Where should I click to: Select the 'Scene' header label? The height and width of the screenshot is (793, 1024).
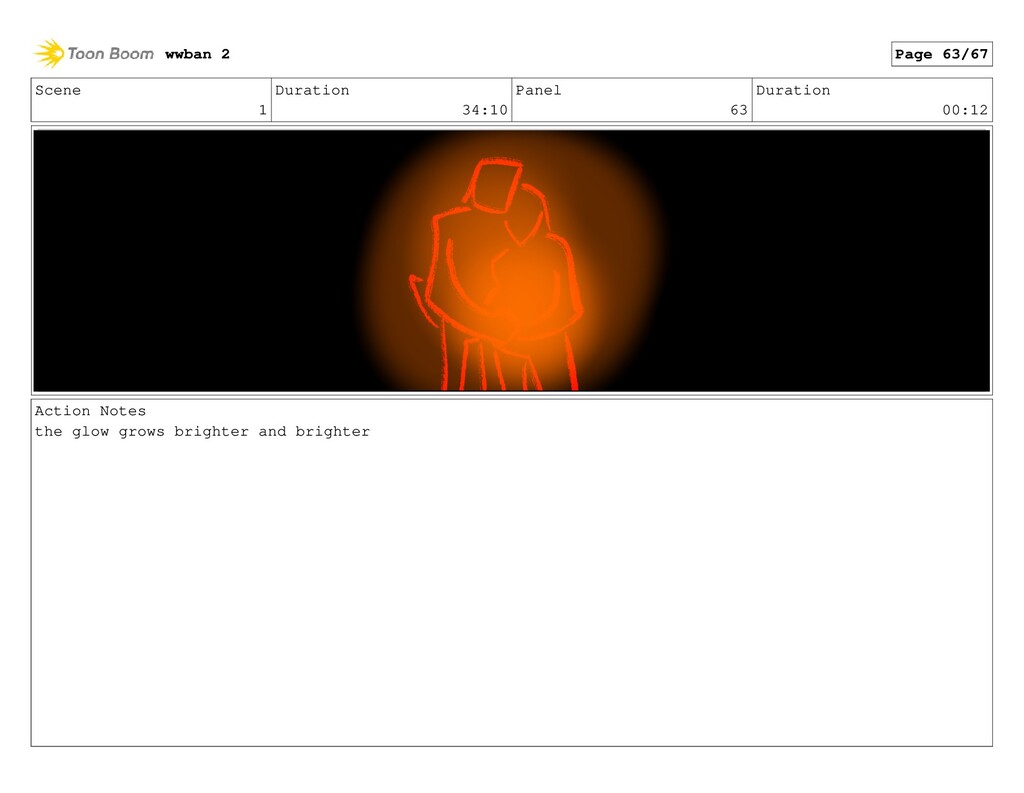pos(58,90)
